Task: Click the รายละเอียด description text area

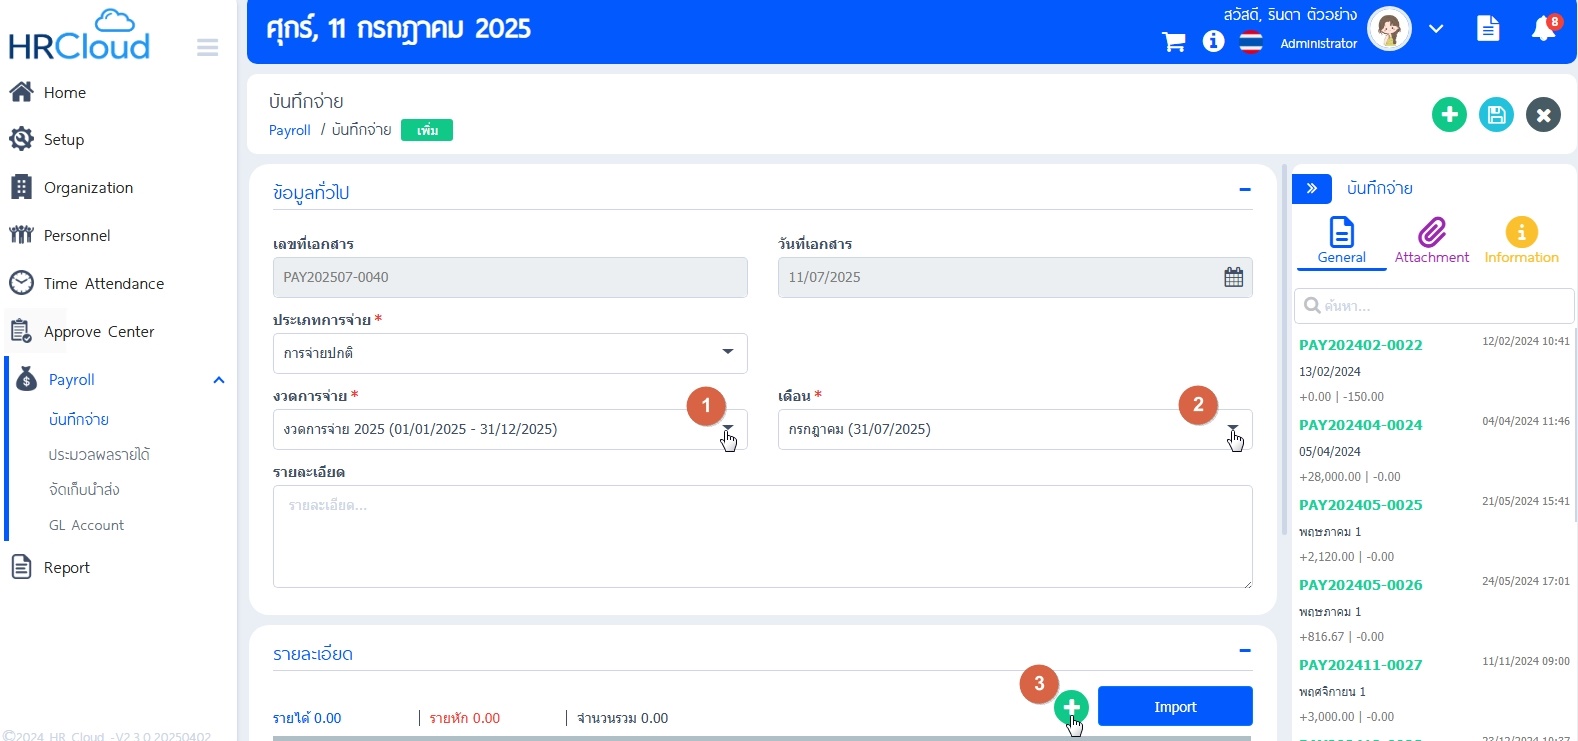Action: (x=762, y=536)
